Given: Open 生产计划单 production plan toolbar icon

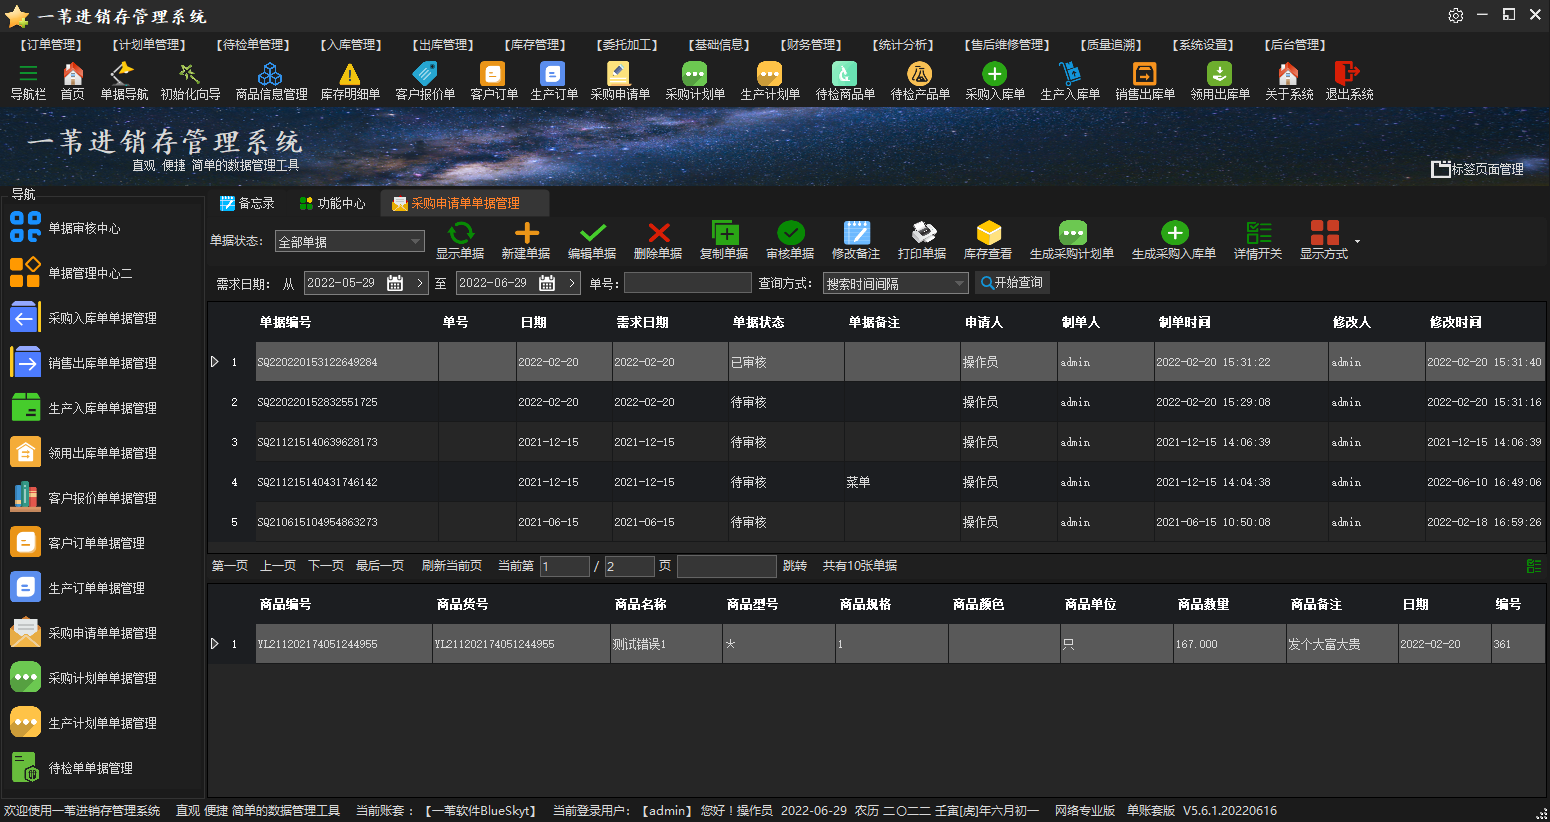Looking at the screenshot, I should (x=770, y=81).
